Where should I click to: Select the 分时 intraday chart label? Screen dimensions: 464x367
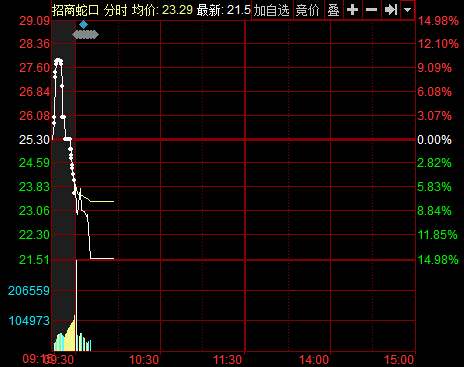[115, 10]
